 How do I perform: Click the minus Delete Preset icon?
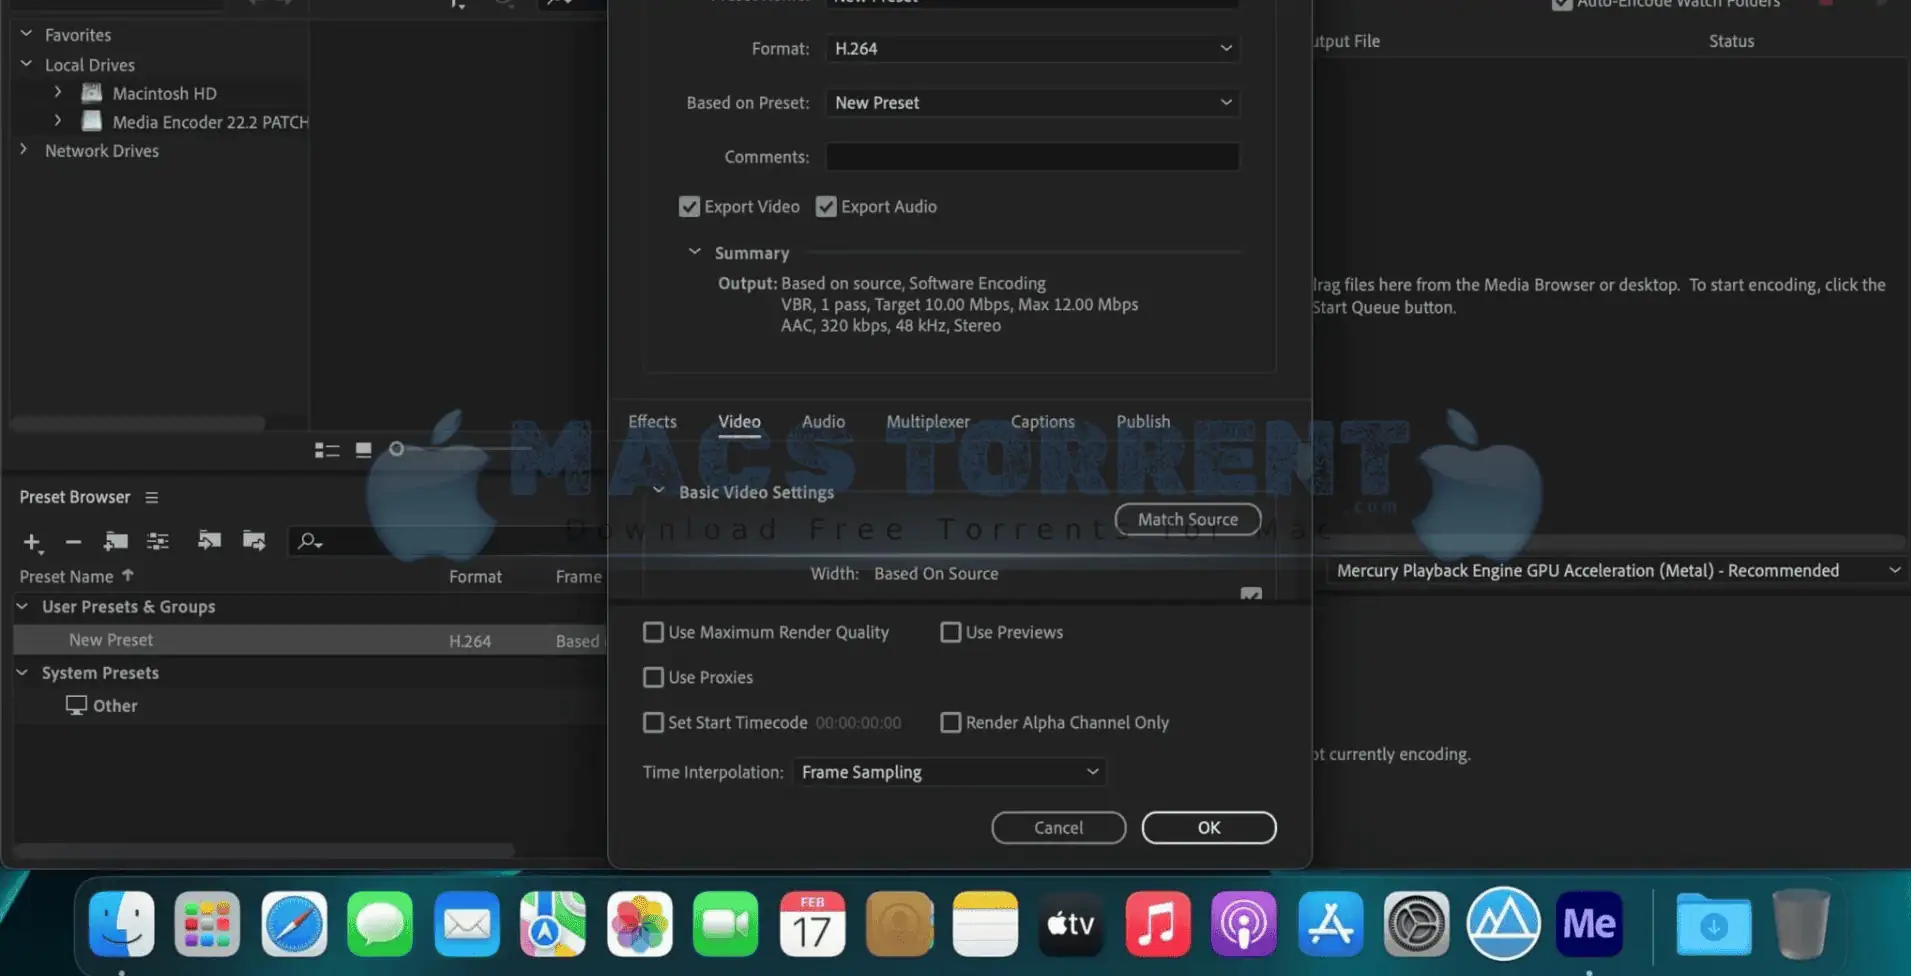pyautogui.click(x=73, y=542)
